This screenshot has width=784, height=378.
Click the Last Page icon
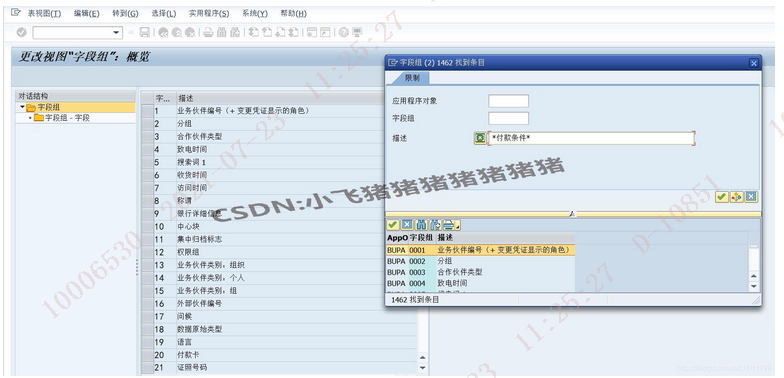294,32
